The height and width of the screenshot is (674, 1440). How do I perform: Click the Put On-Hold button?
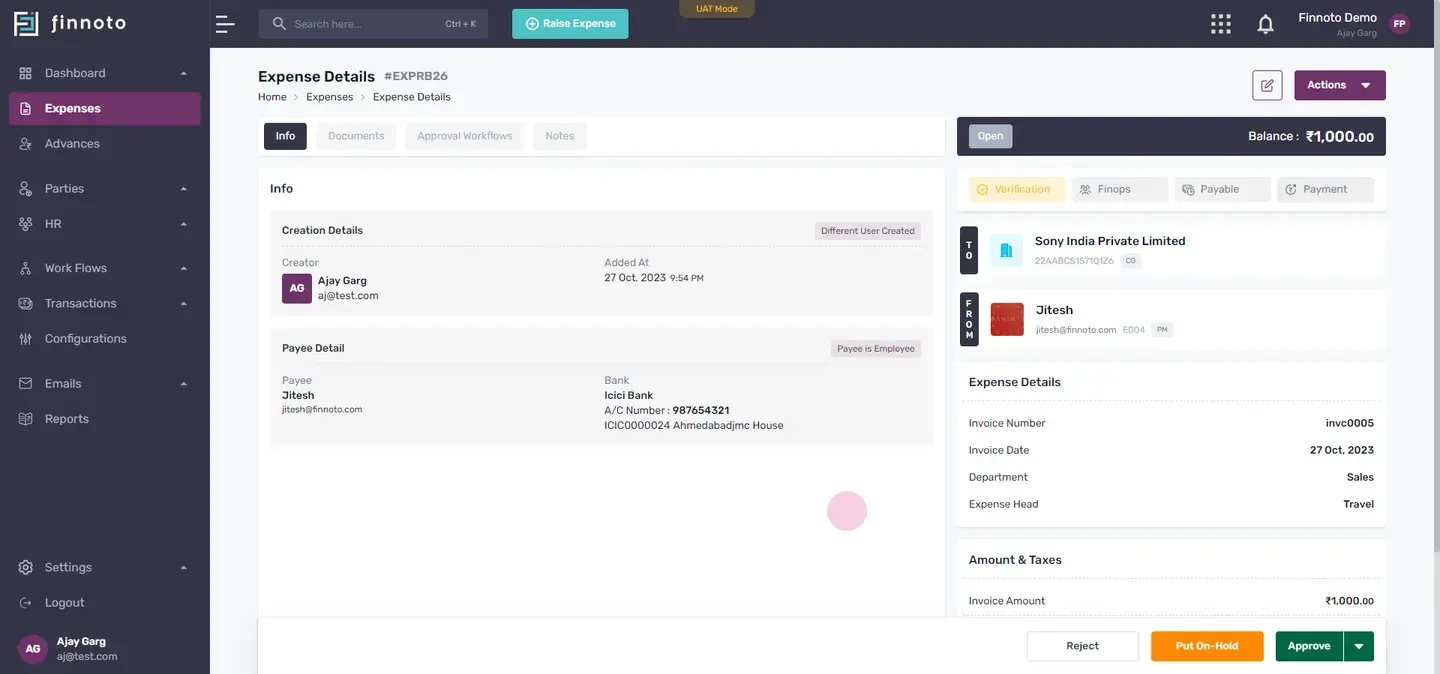coord(1207,646)
